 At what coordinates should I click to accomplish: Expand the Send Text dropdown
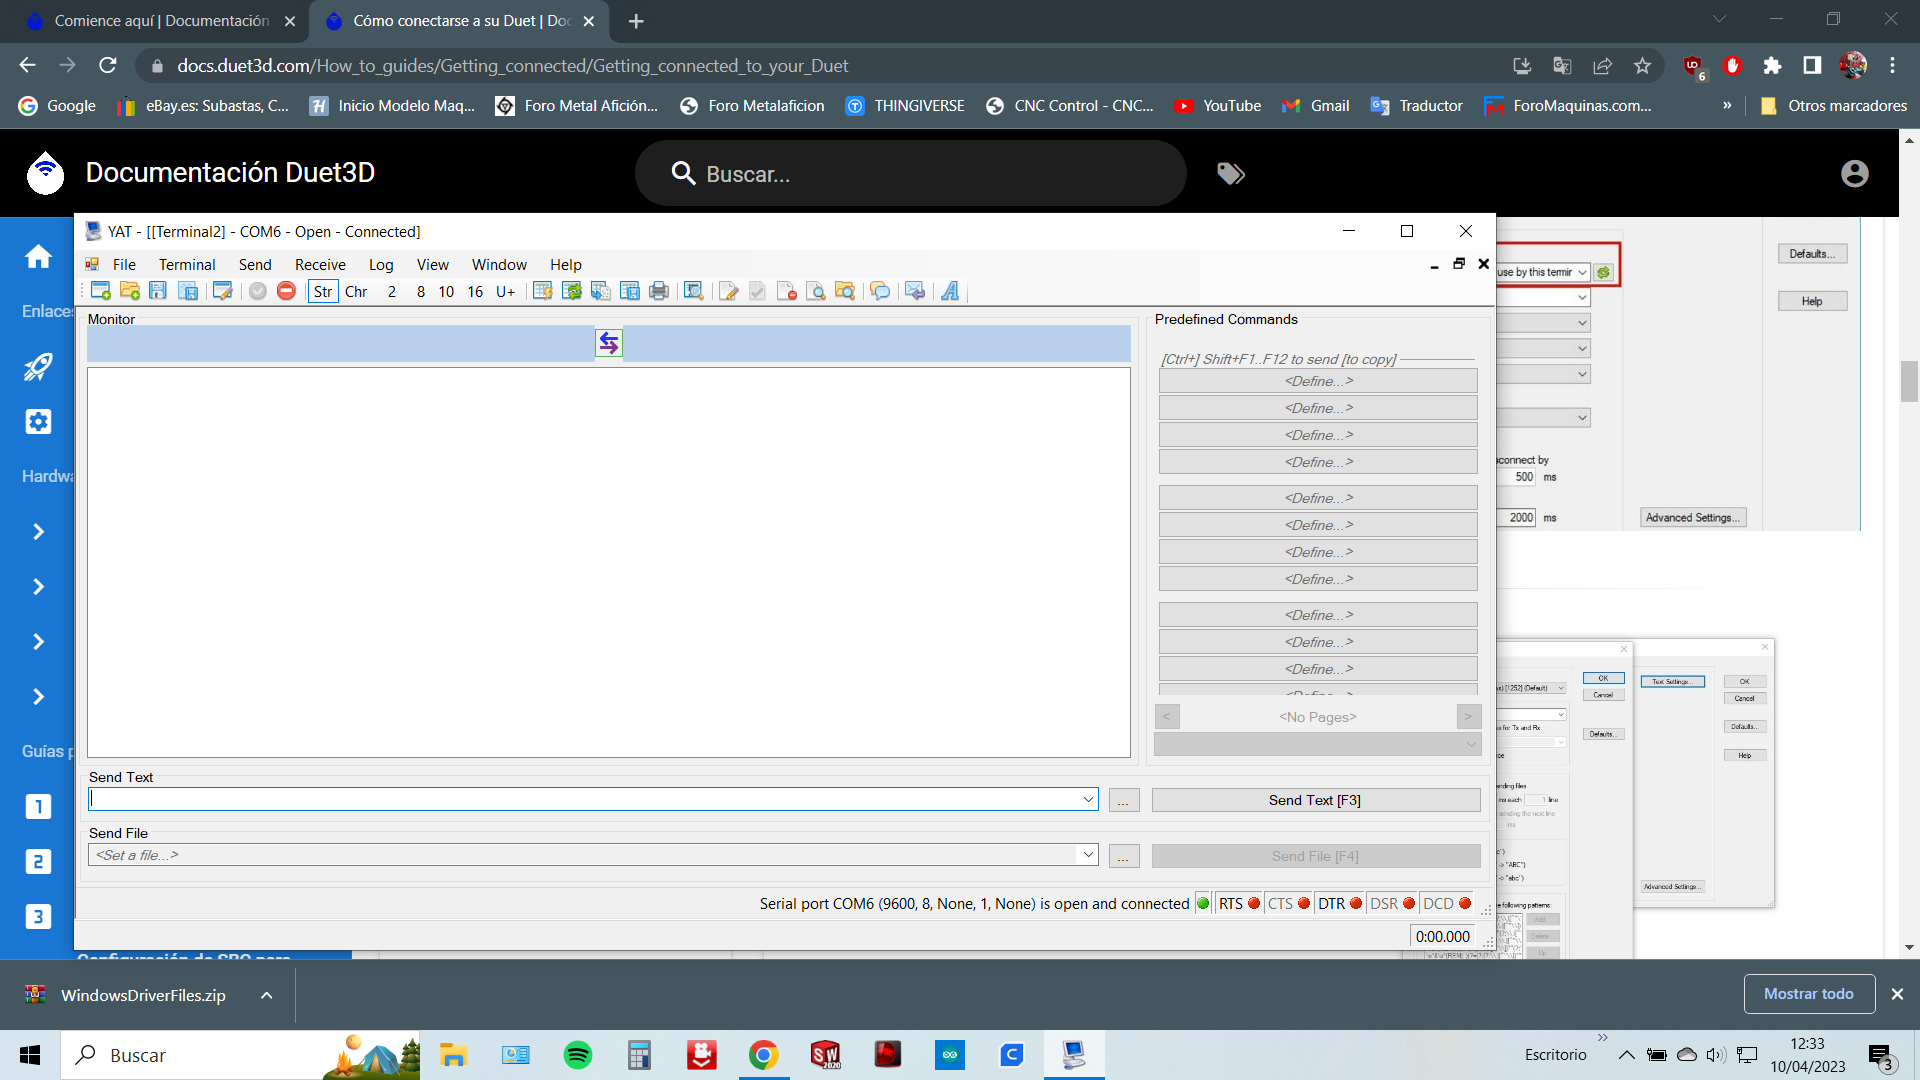(1087, 799)
